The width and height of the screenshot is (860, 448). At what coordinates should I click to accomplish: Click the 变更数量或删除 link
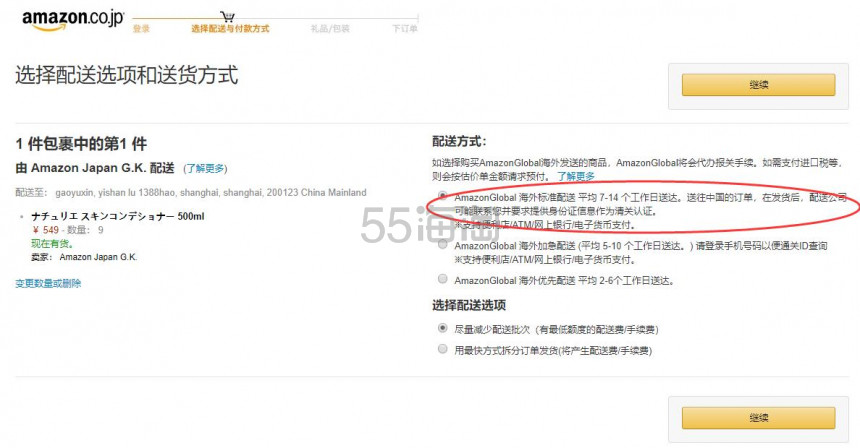(x=48, y=283)
